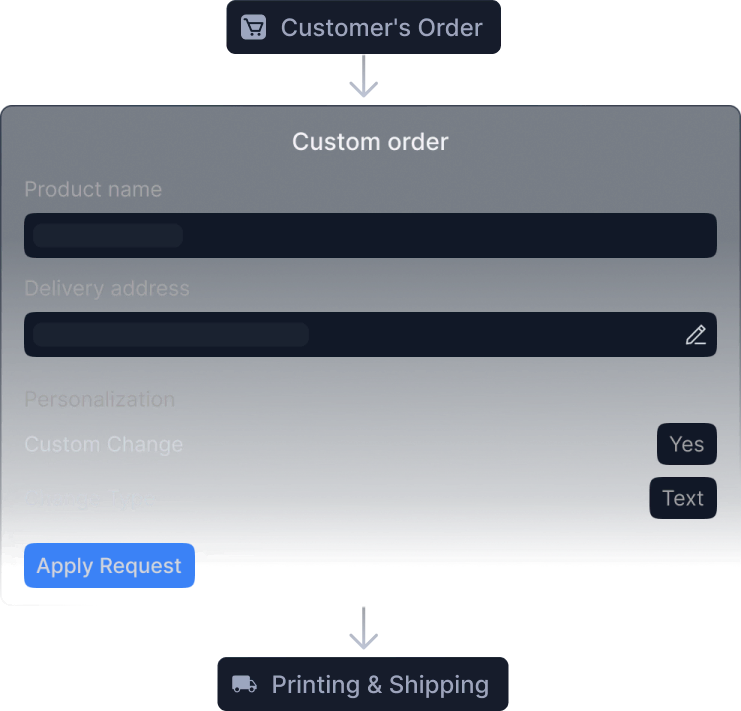The image size is (741, 711).
Task: Focus the Delivery address input field
Action: tap(370, 334)
